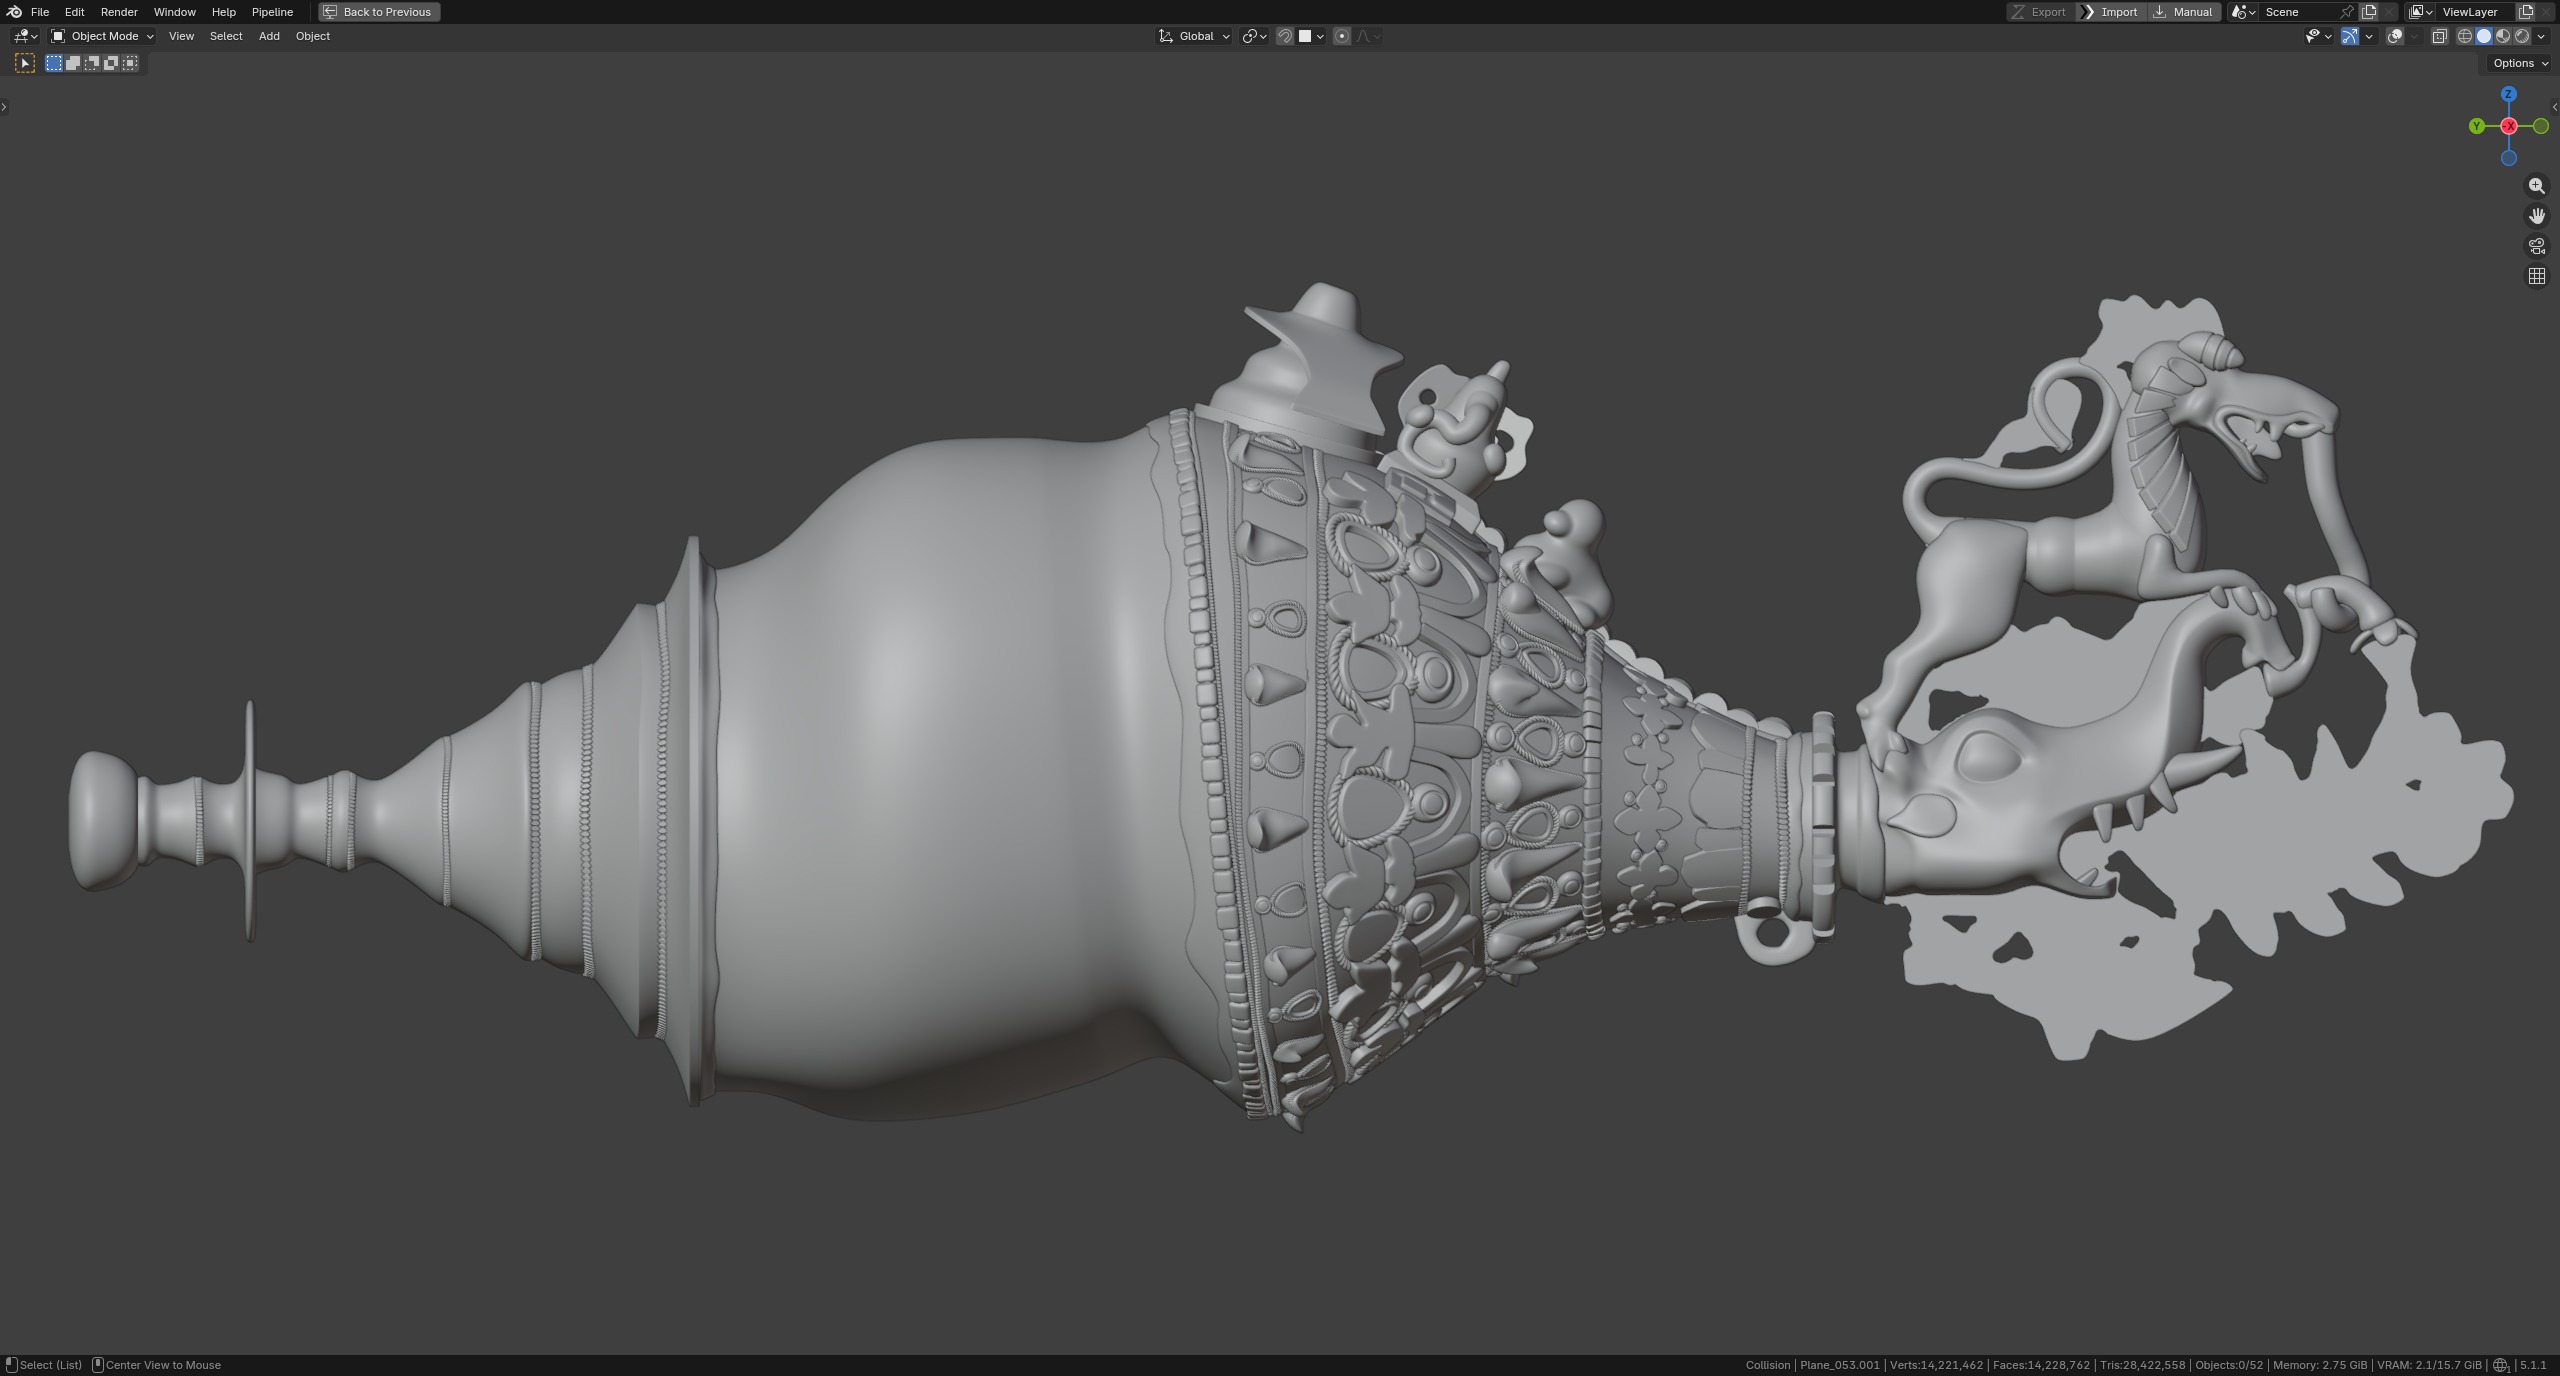Click the Manual button
The height and width of the screenshot is (1376, 2560).
[2183, 12]
